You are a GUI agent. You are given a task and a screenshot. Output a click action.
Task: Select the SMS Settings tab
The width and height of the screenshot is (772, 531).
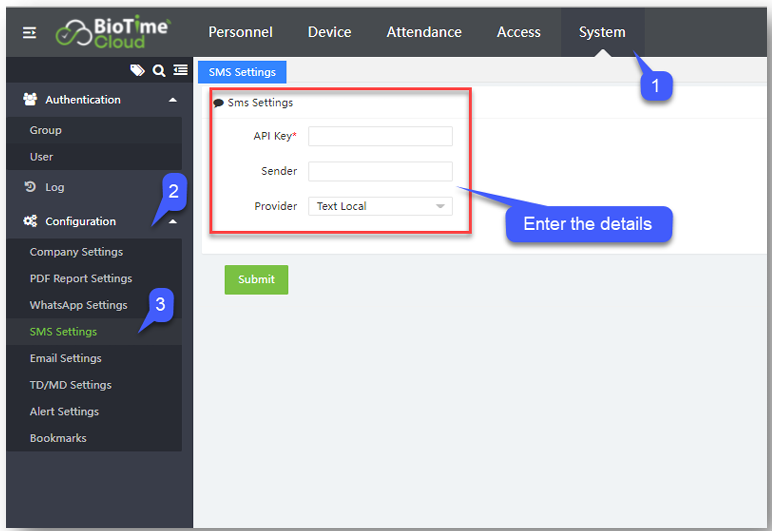[242, 72]
